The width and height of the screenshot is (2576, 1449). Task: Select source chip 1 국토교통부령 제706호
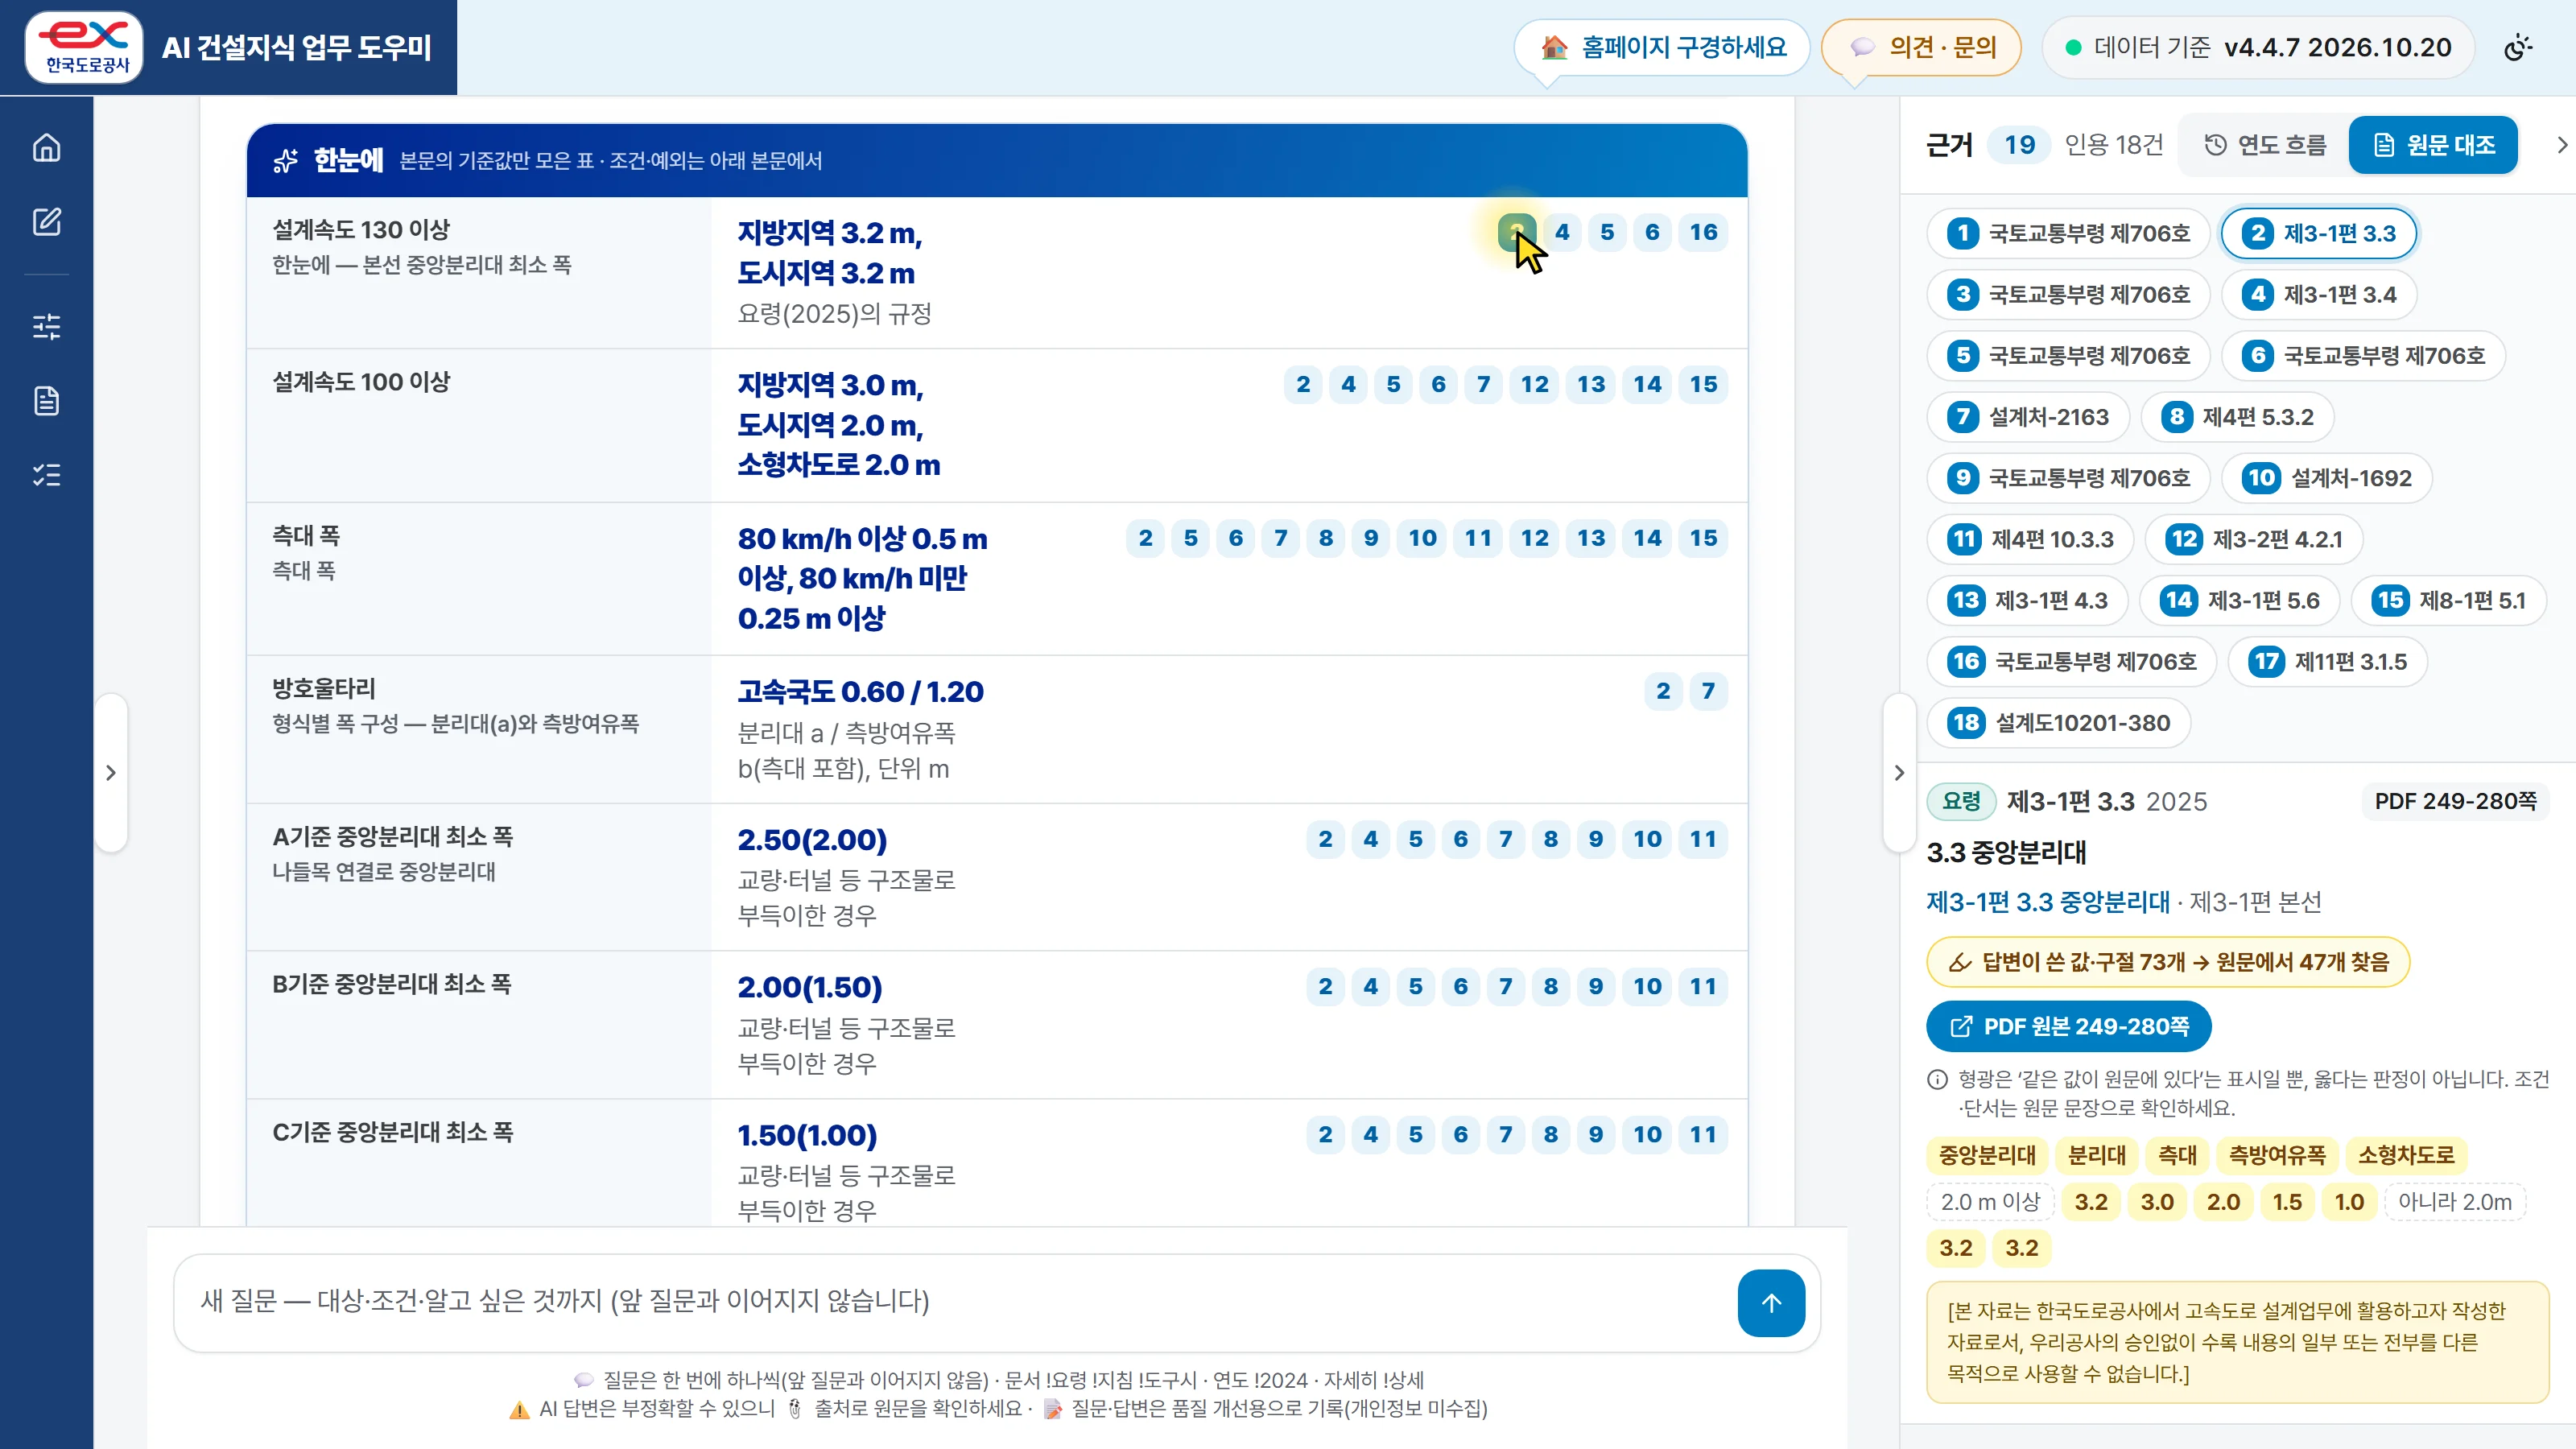[x=2067, y=233]
